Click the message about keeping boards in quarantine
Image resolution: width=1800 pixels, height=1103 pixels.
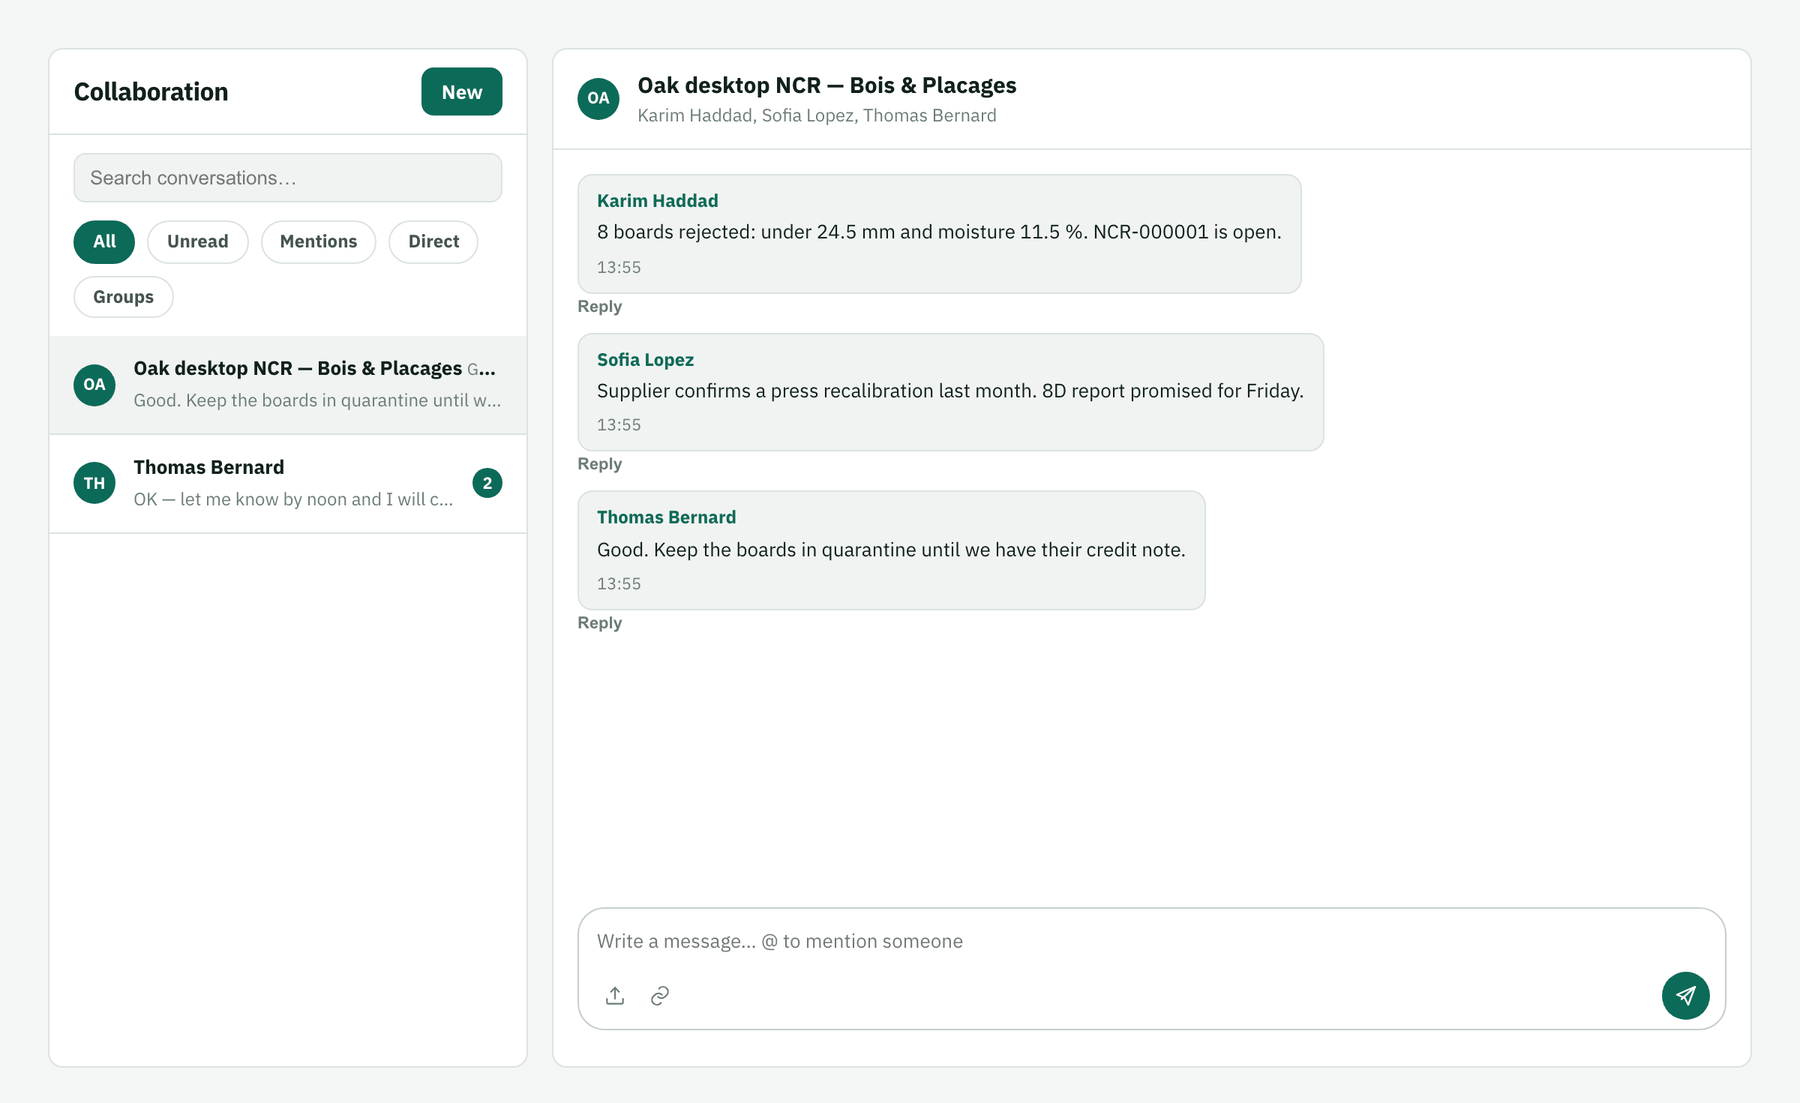(x=891, y=550)
